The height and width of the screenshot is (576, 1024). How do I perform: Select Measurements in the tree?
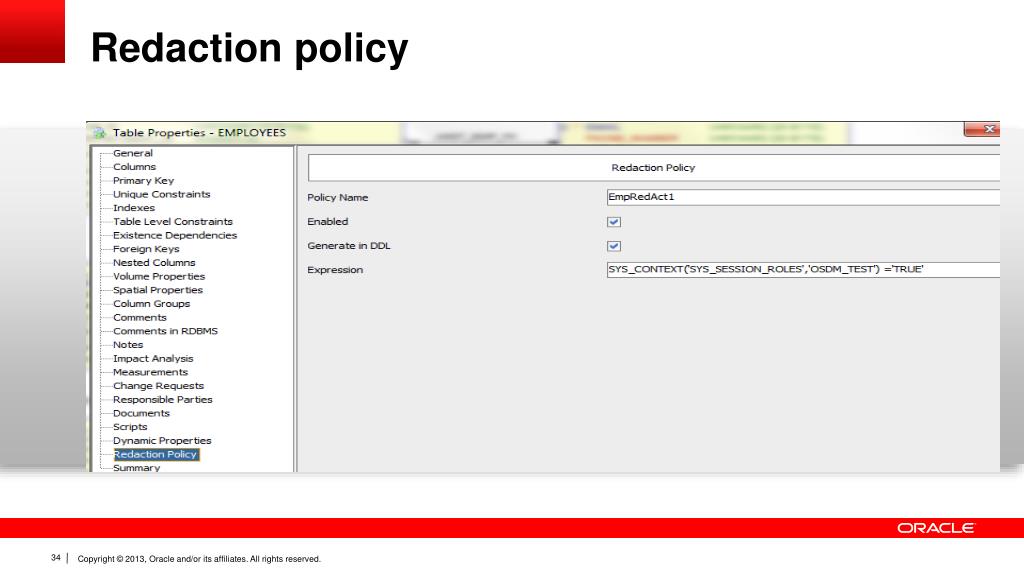(x=150, y=372)
